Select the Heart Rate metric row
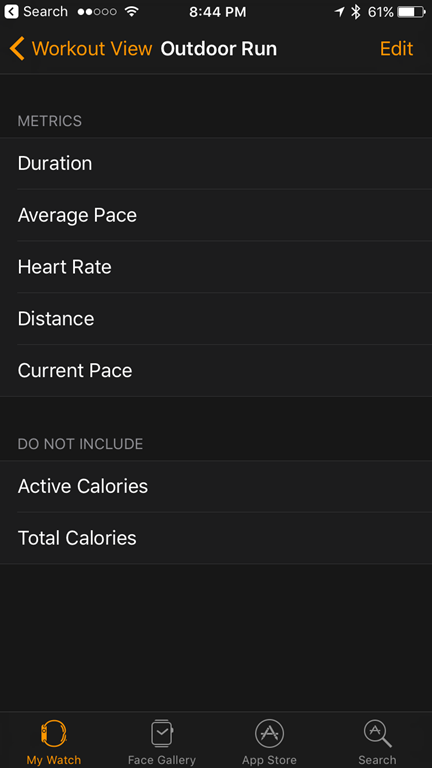This screenshot has height=768, width=432. click(216, 267)
